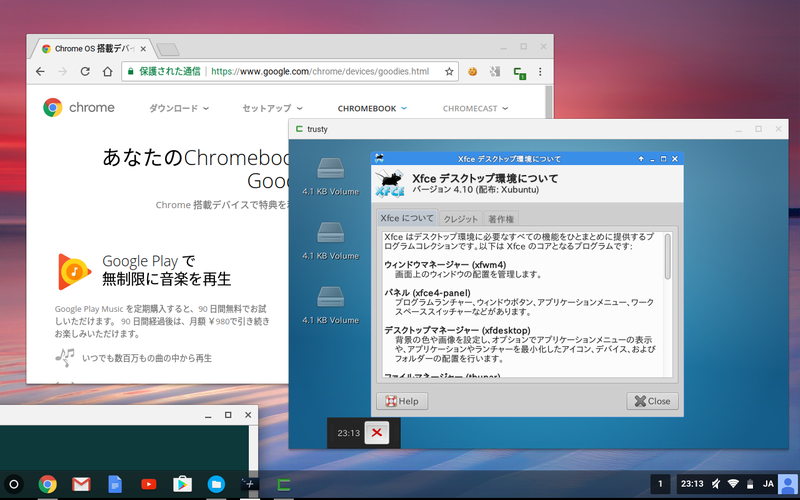The height and width of the screenshot is (500, 800).
Task: Click the Google Play Music icon
Action: pos(74,271)
